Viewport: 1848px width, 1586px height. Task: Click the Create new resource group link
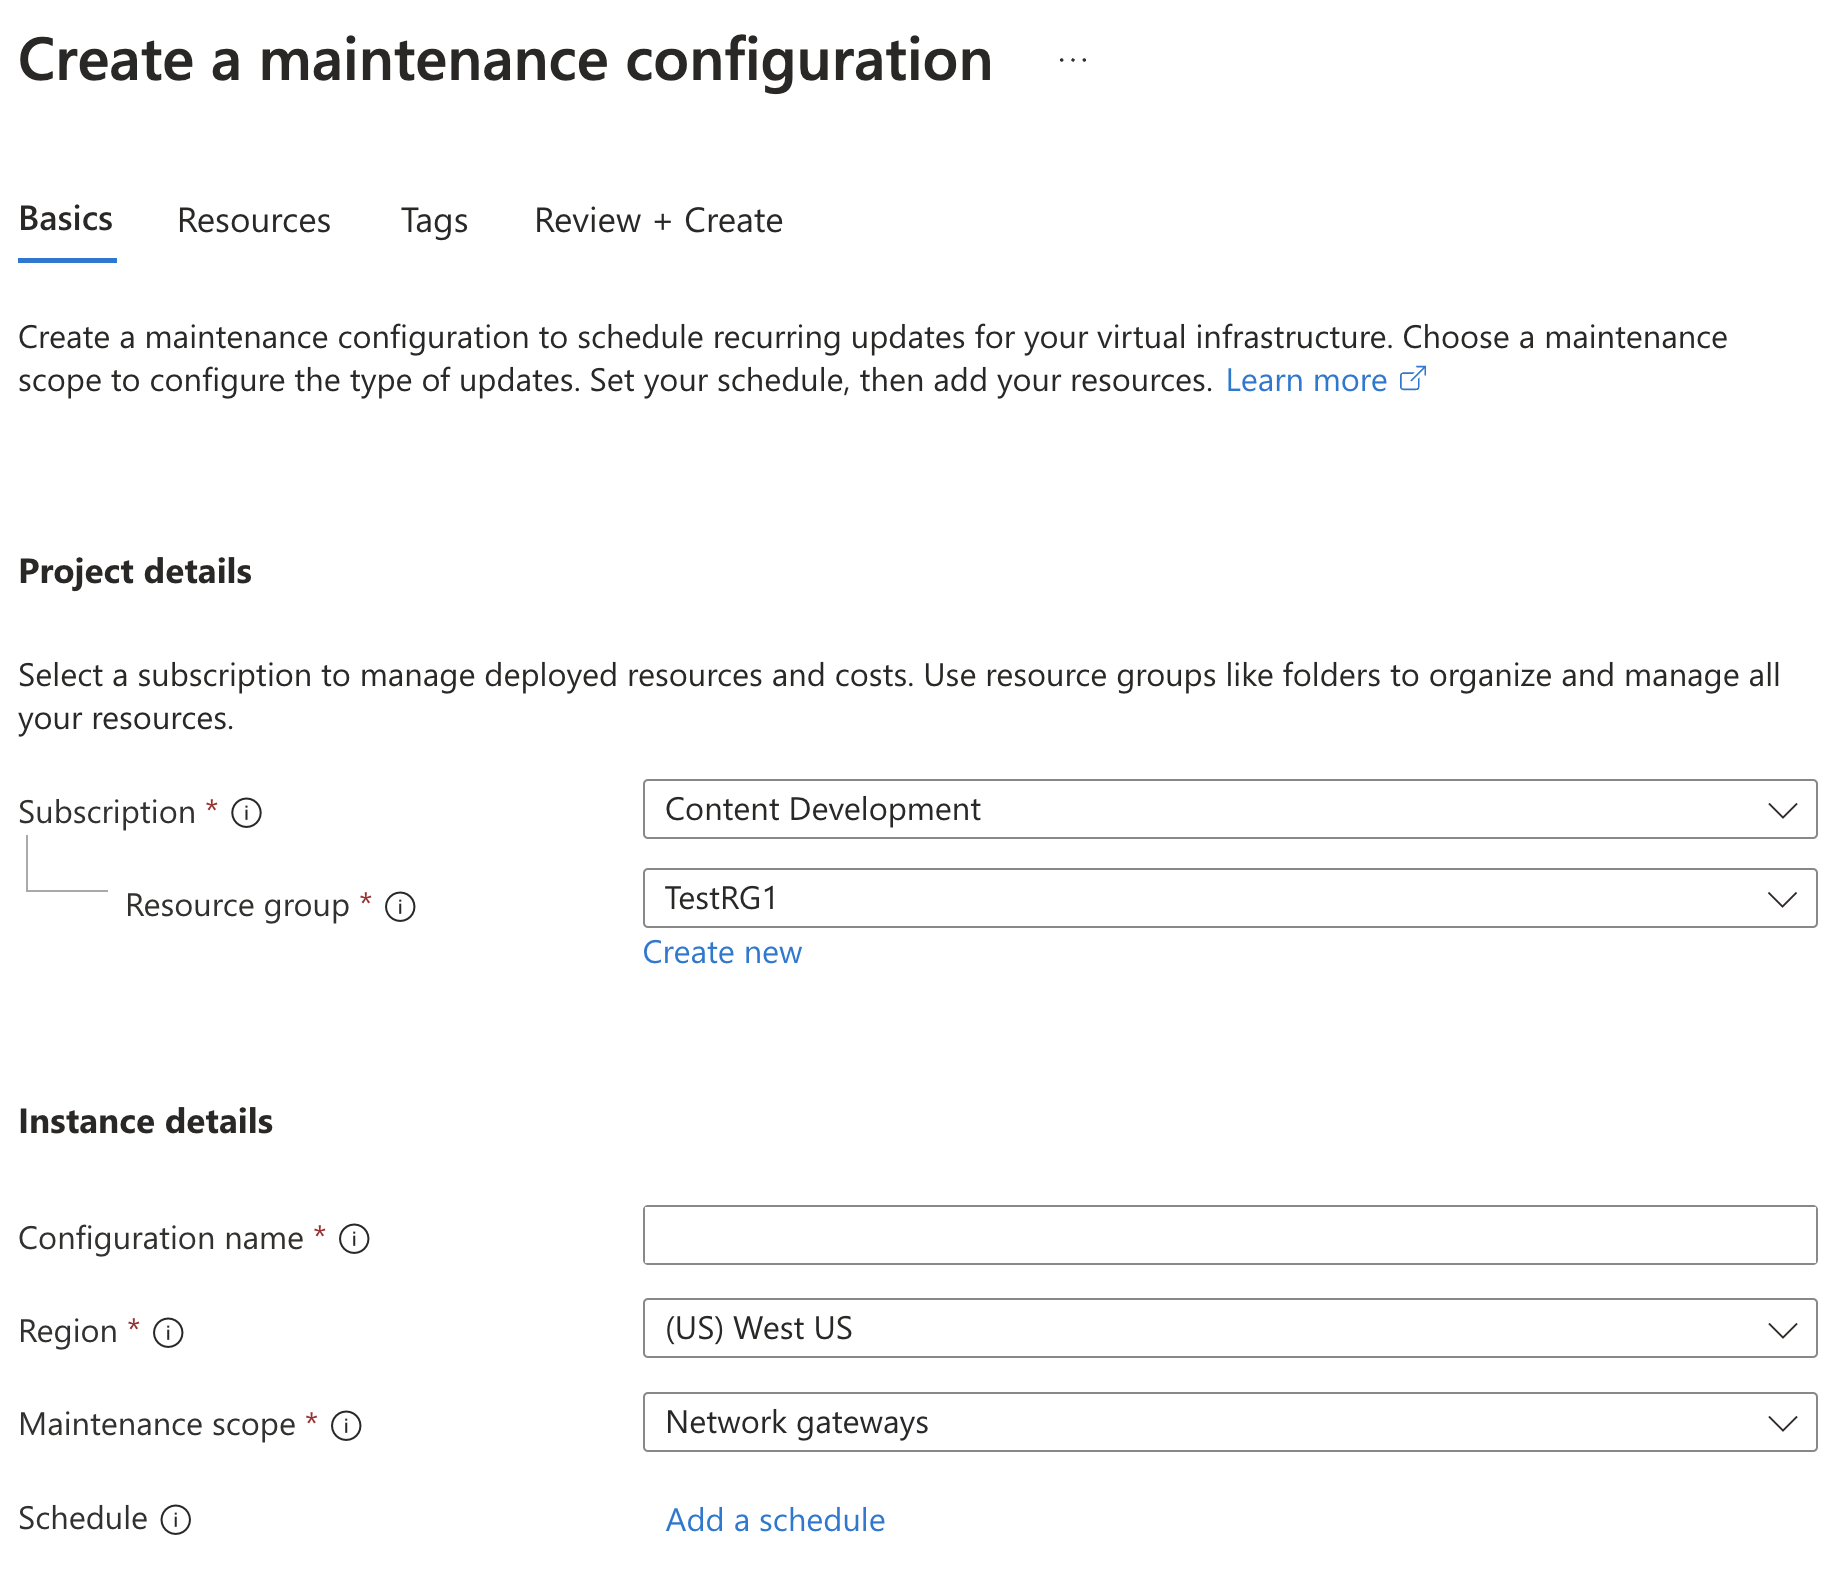tap(722, 952)
